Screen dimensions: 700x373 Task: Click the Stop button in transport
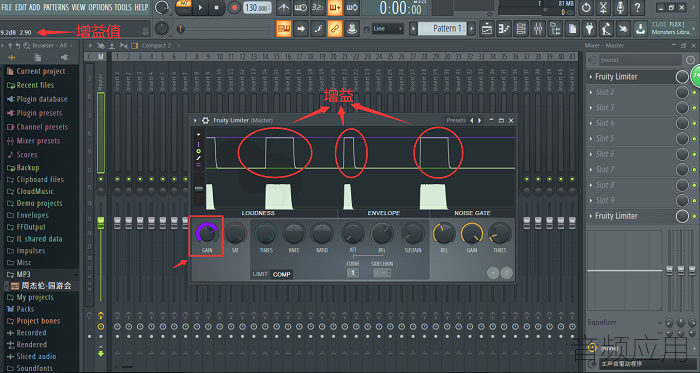click(217, 8)
